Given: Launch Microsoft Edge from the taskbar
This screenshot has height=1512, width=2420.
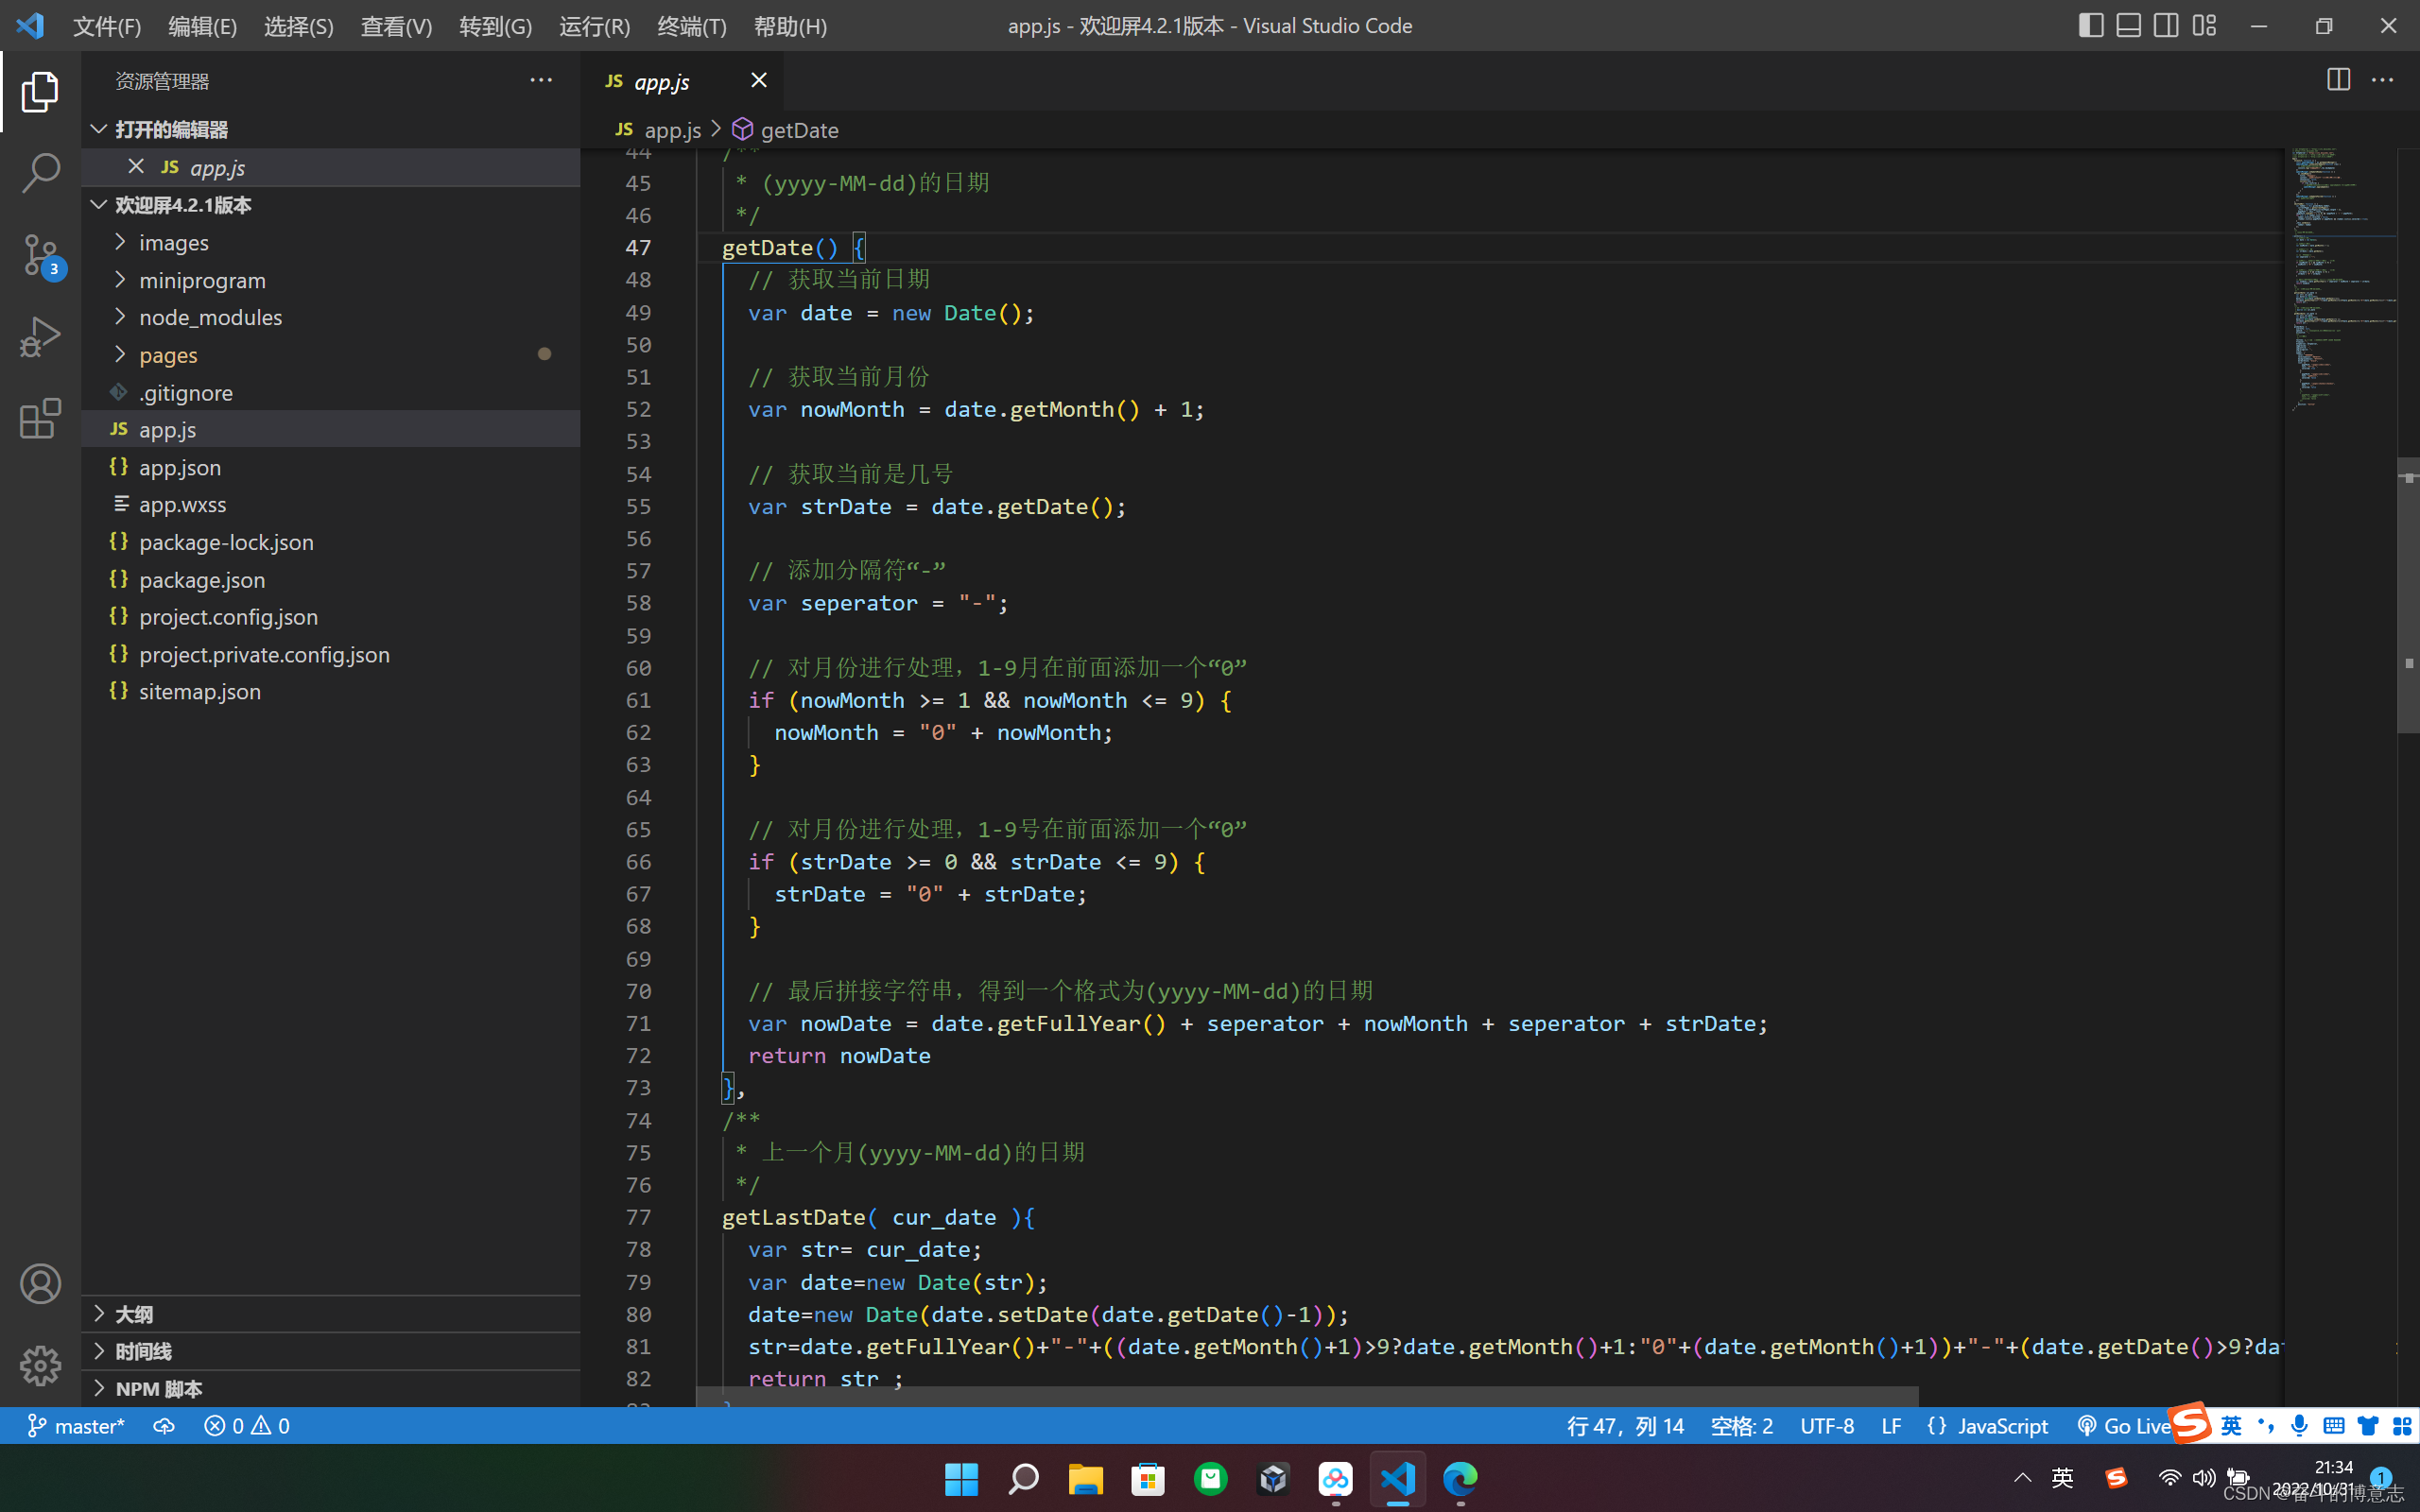Looking at the screenshot, I should coord(1460,1479).
